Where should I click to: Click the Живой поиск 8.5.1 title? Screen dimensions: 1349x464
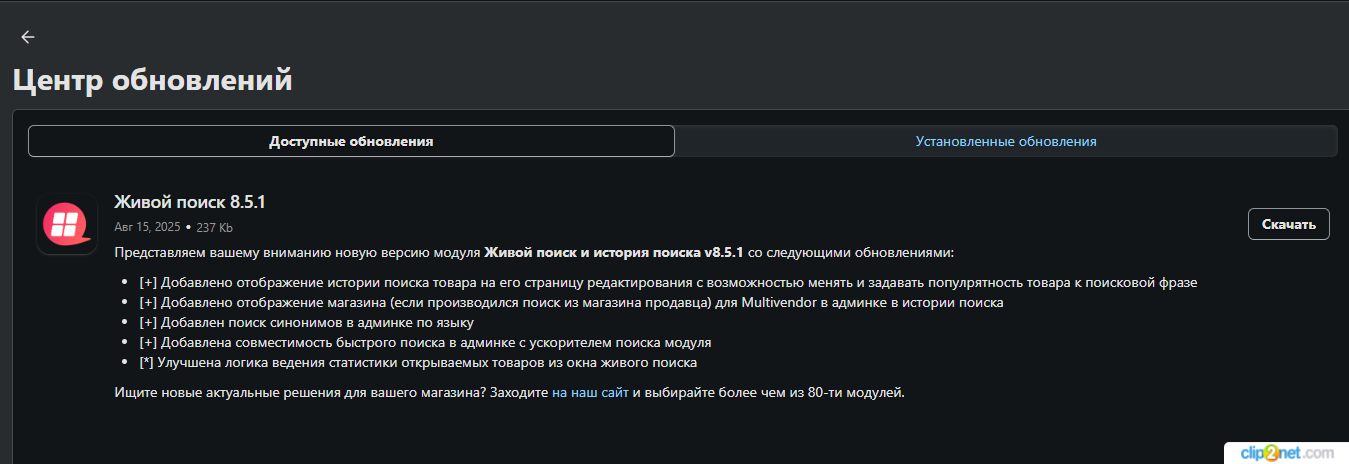click(x=190, y=202)
